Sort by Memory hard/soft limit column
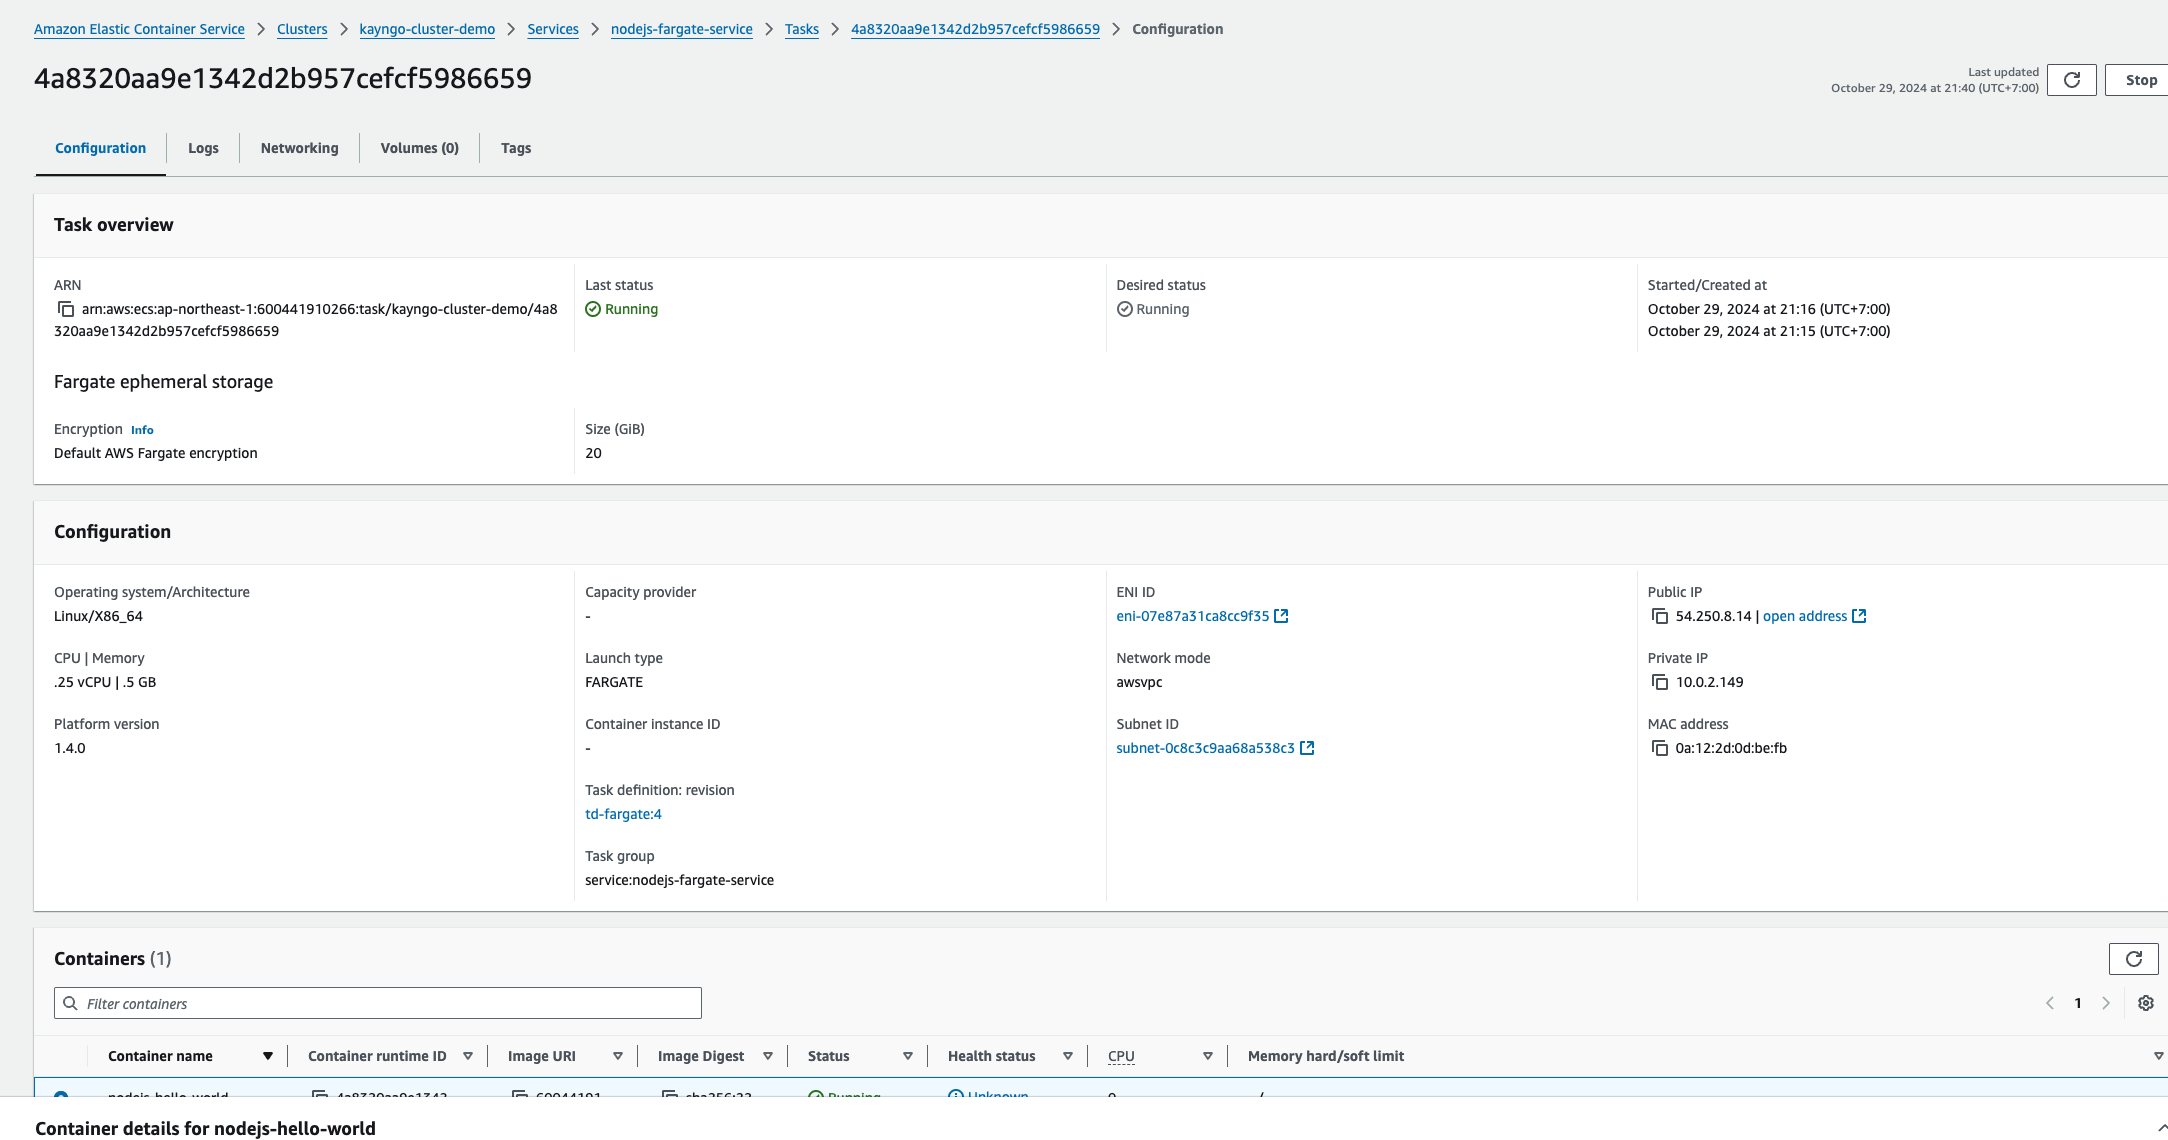The height and width of the screenshot is (1140, 2168). [x=2158, y=1056]
